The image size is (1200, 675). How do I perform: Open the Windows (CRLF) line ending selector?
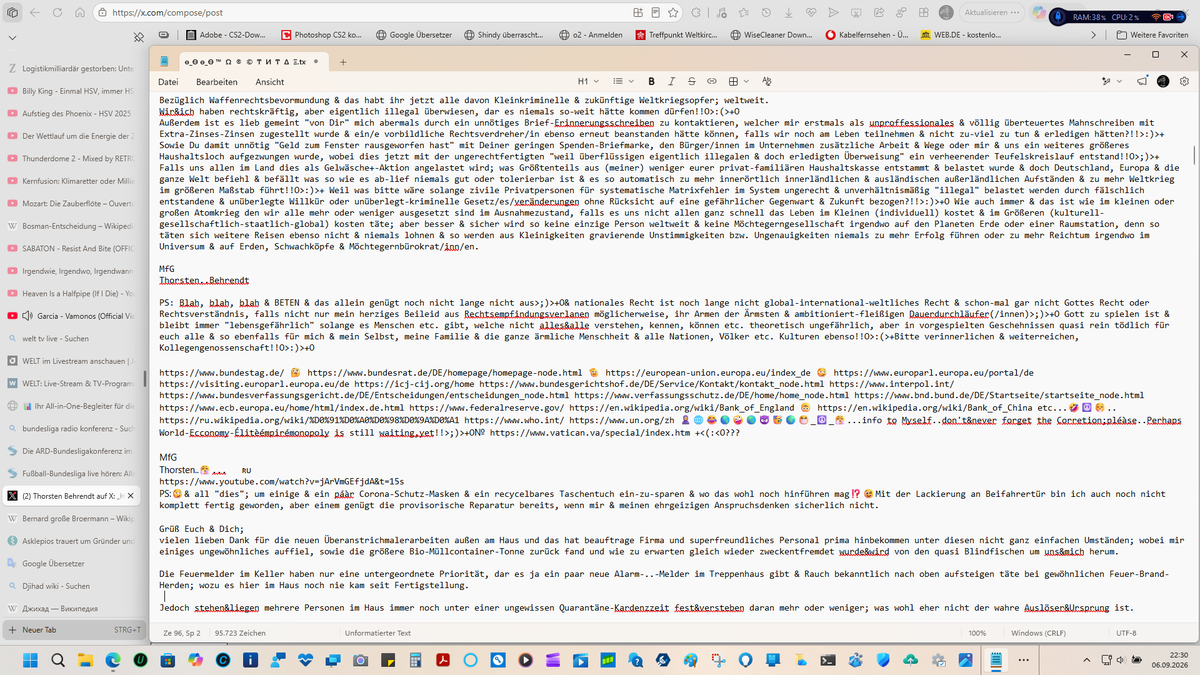[x=1036, y=633]
